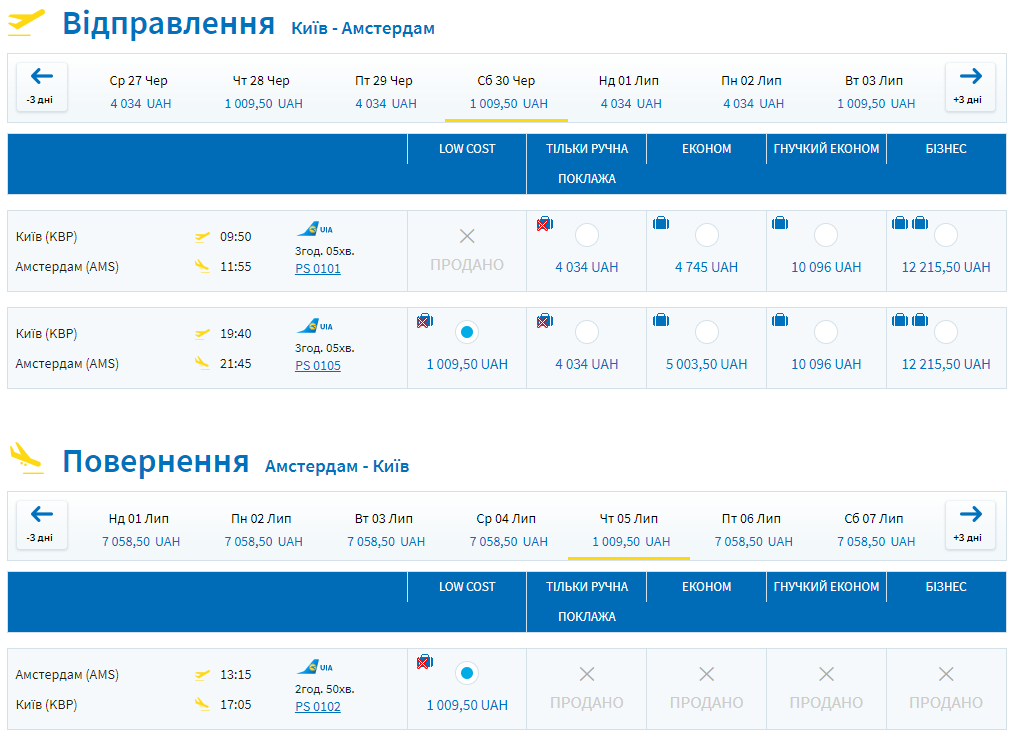This screenshot has width=1016, height=737.
Task: Click the departure previous 3 days arrow
Action: tap(42, 86)
